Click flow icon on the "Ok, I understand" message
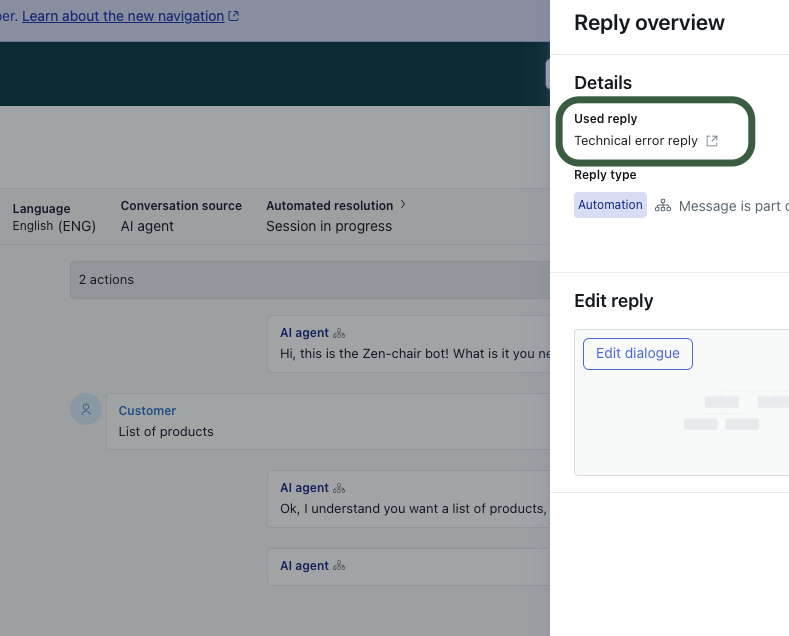 [x=339, y=488]
